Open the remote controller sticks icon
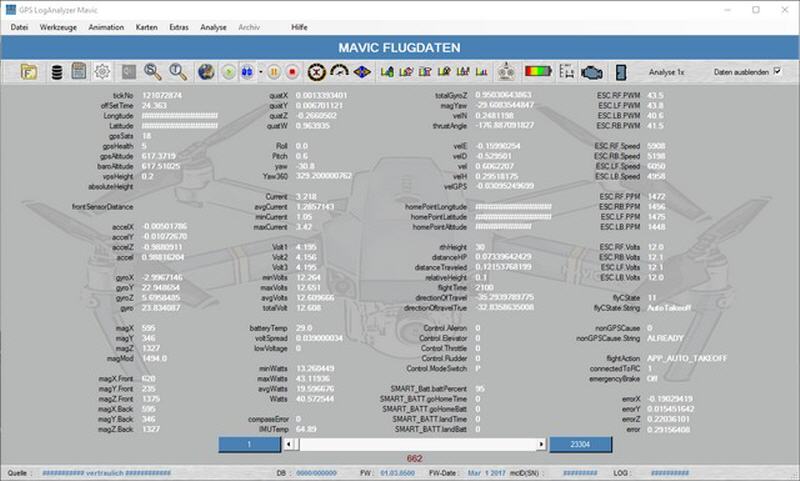 click(x=506, y=72)
